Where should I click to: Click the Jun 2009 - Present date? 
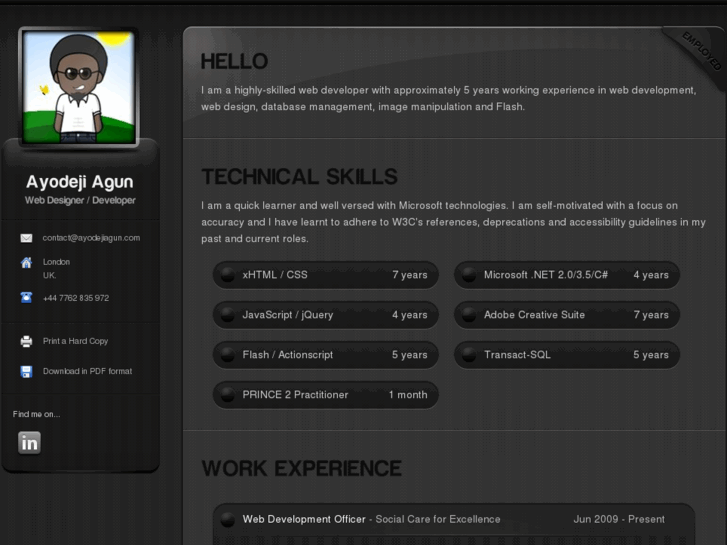[619, 519]
